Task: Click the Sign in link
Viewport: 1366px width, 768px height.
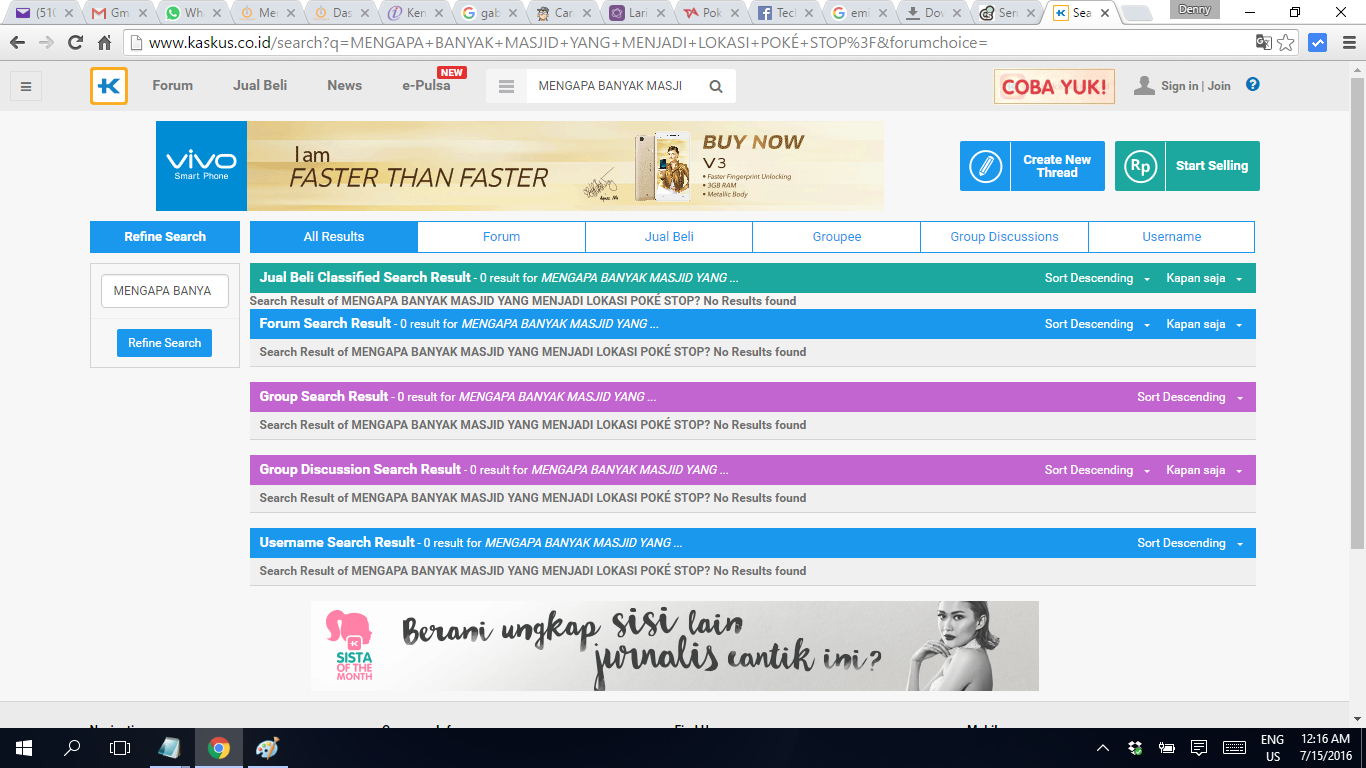Action: point(1179,86)
